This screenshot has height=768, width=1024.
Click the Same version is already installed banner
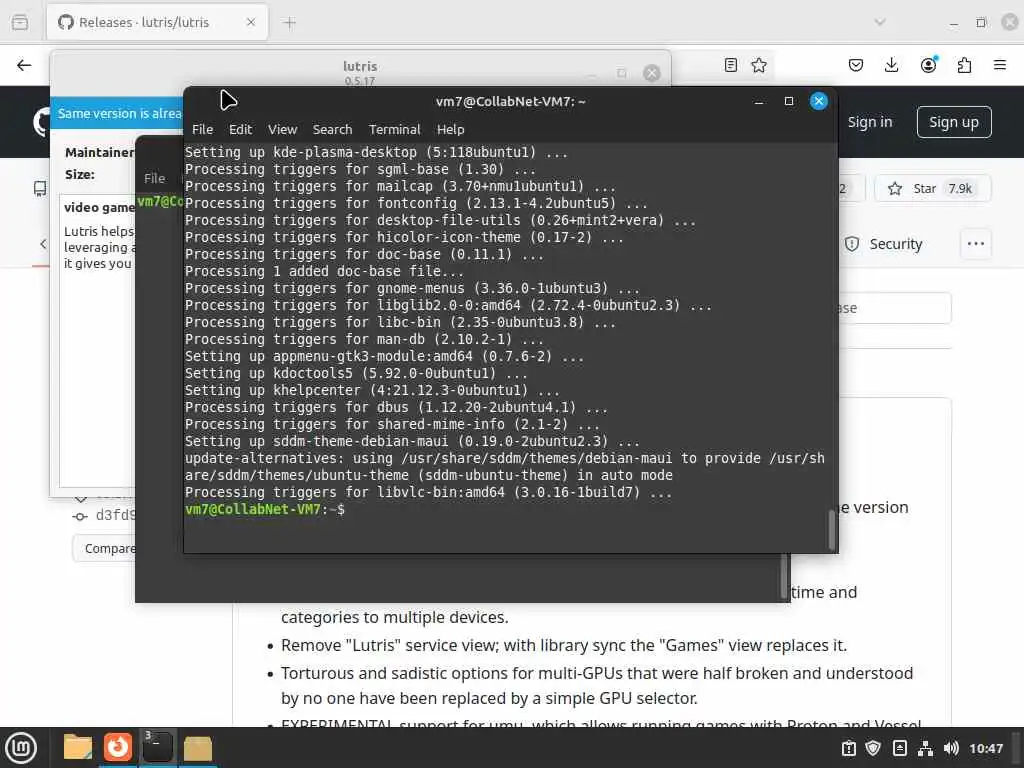(118, 114)
